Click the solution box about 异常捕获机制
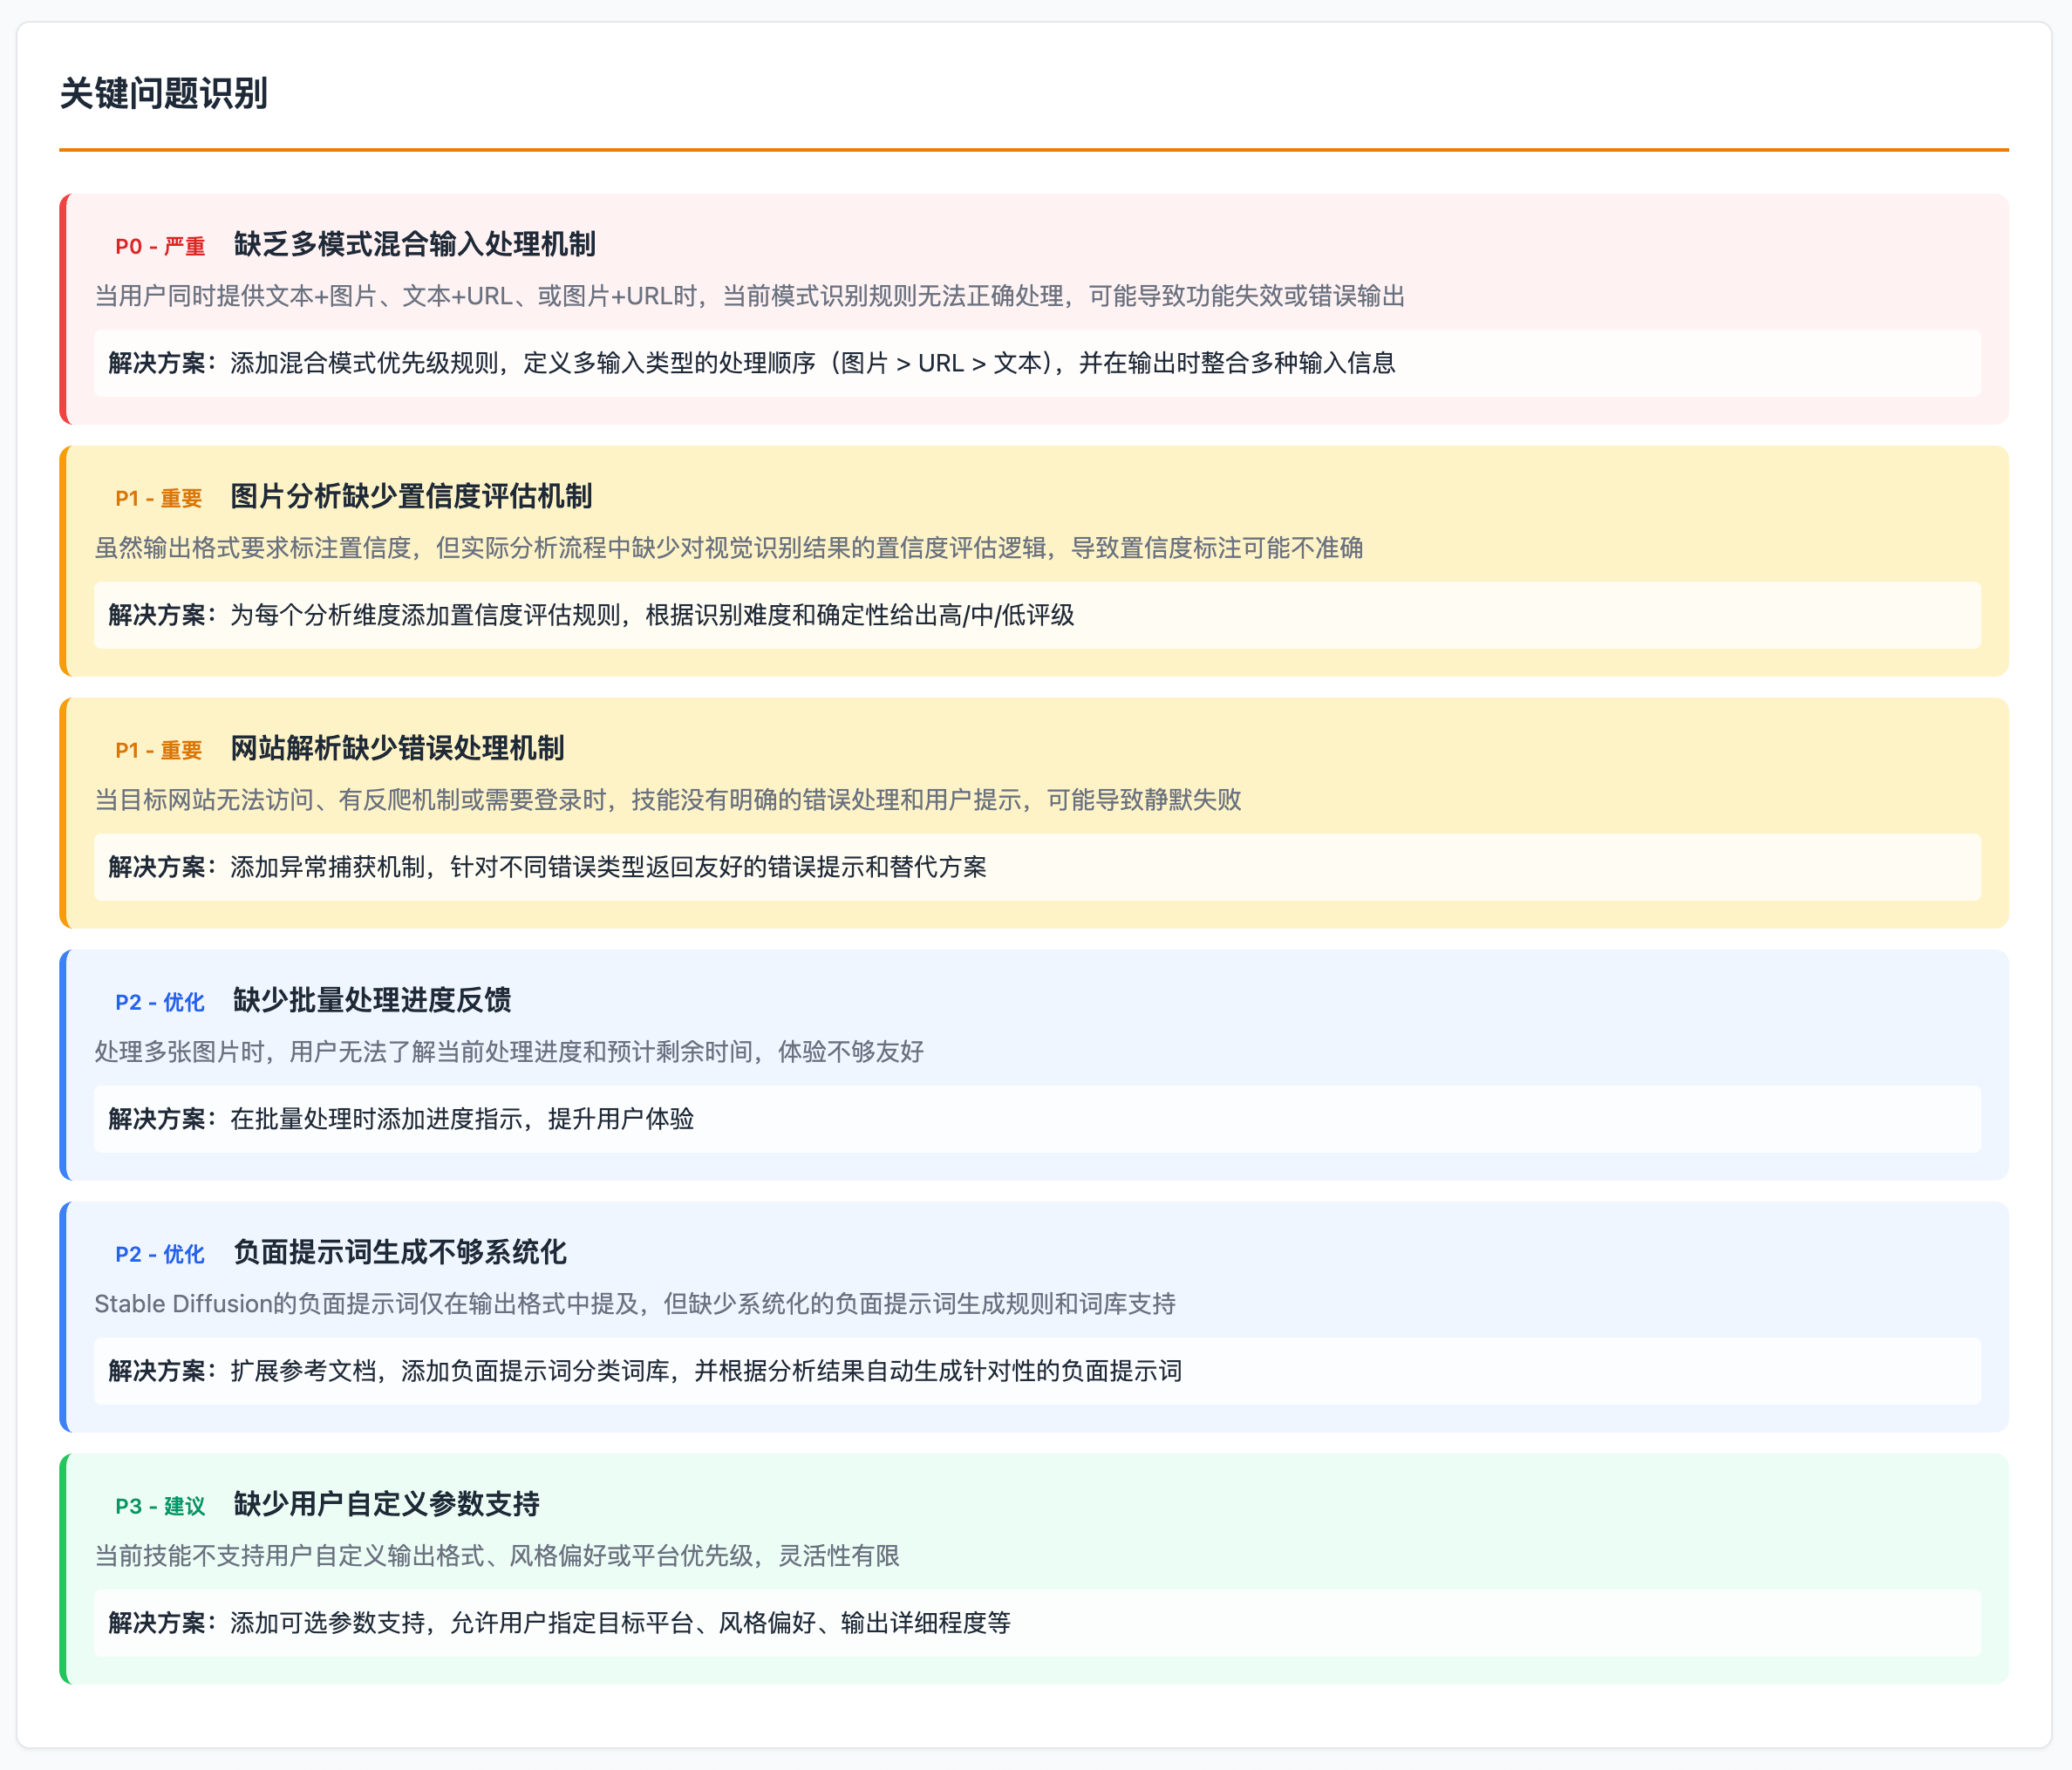2072x1770 pixels. (x=1037, y=867)
